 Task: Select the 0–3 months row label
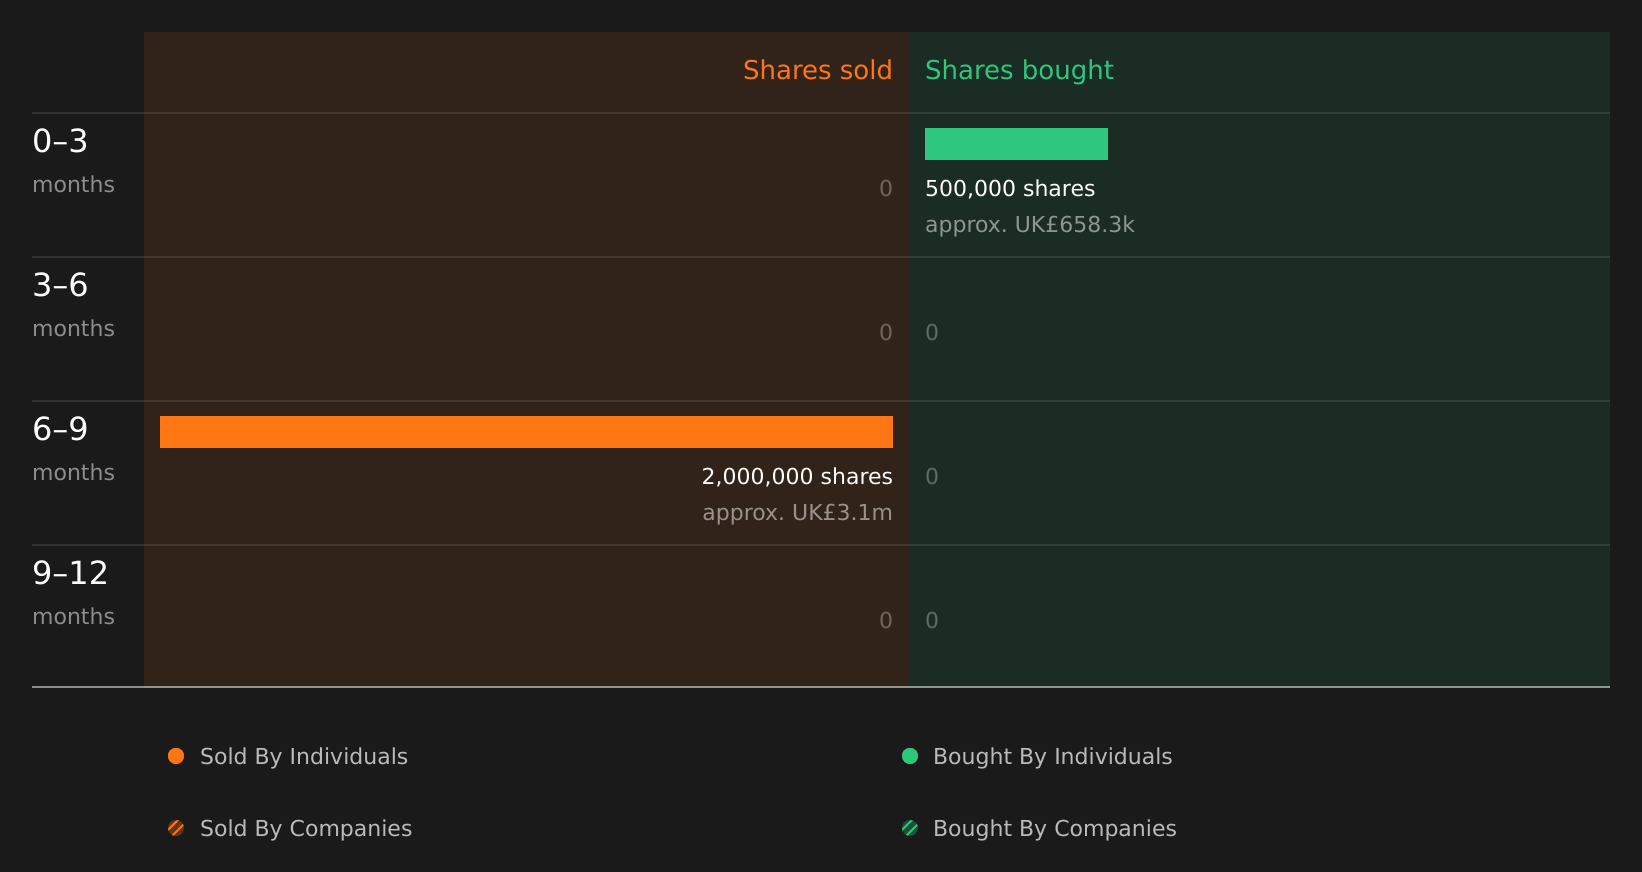click(x=73, y=162)
